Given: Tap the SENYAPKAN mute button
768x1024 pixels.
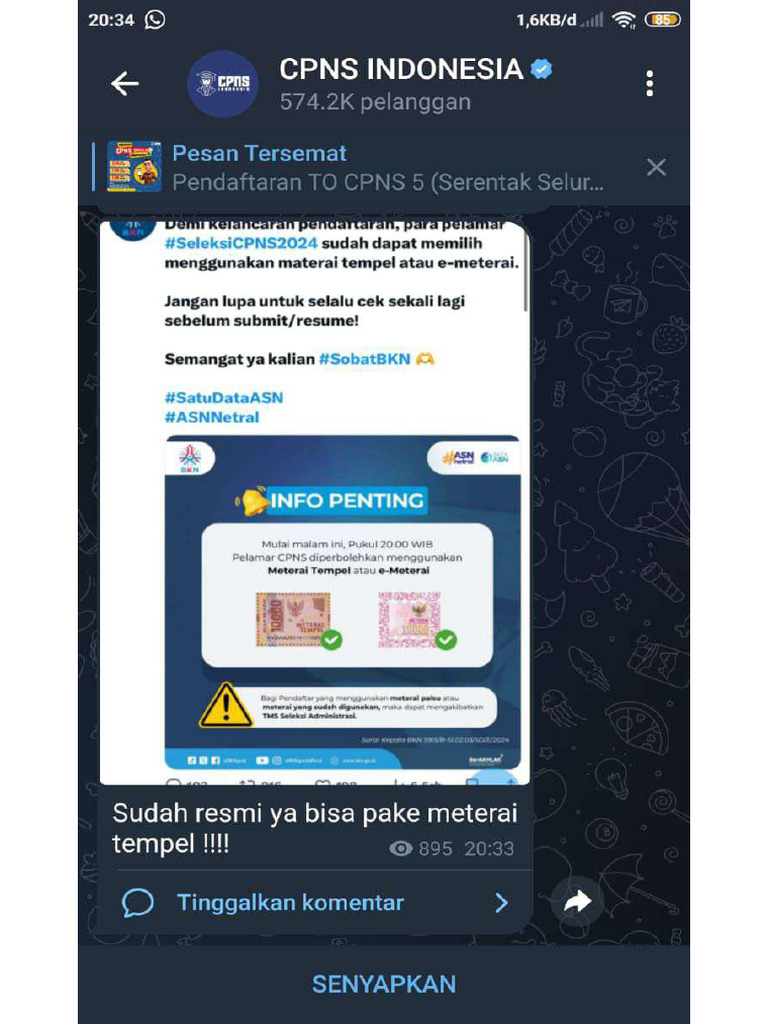Looking at the screenshot, I should pyautogui.click(x=384, y=984).
